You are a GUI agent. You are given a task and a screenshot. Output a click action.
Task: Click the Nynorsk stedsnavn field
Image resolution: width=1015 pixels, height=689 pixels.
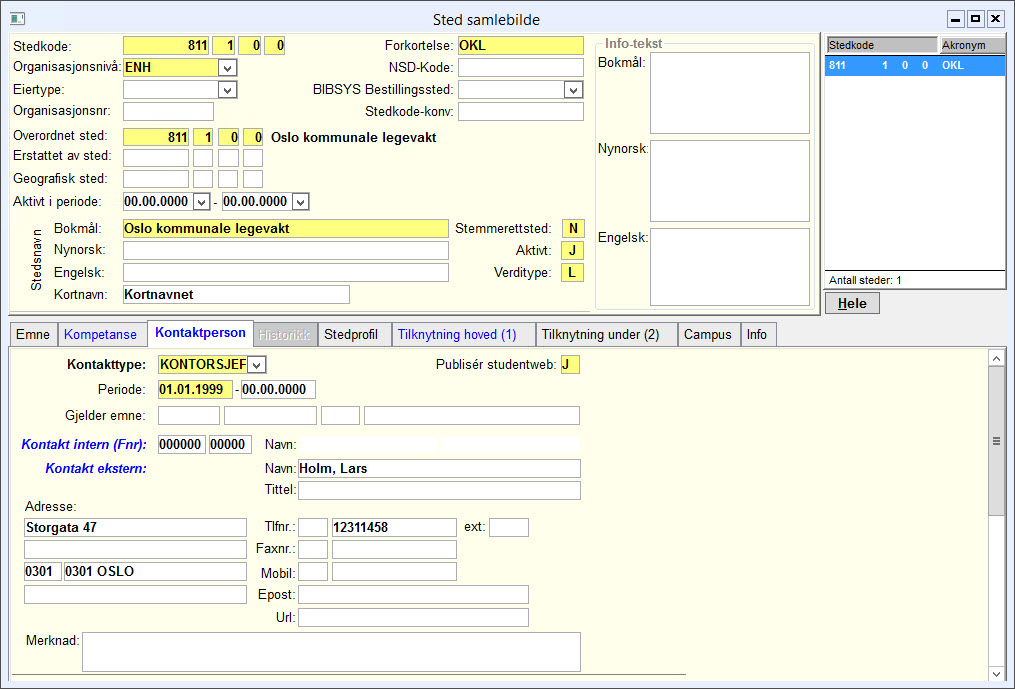(285, 251)
